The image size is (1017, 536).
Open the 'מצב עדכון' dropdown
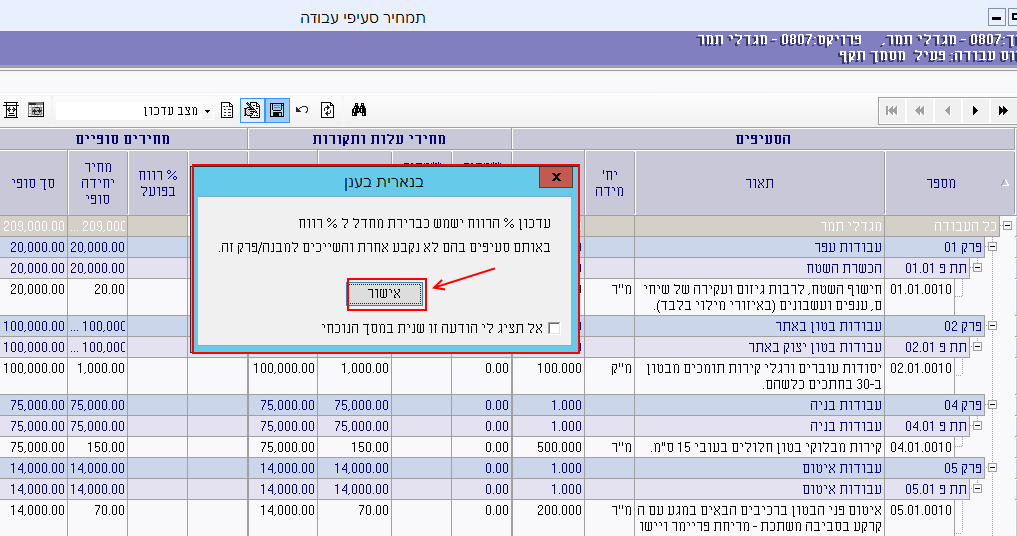tap(207, 110)
